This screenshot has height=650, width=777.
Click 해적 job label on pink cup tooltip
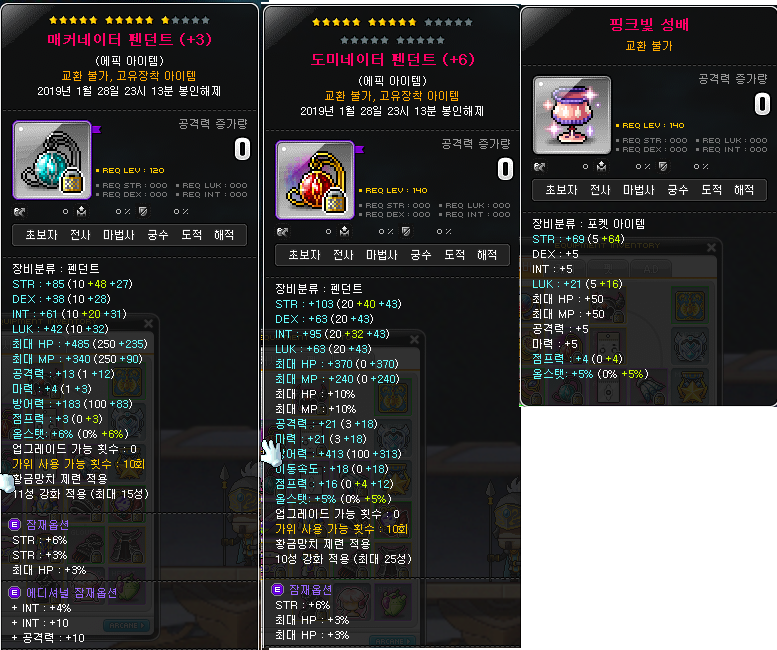tap(744, 190)
